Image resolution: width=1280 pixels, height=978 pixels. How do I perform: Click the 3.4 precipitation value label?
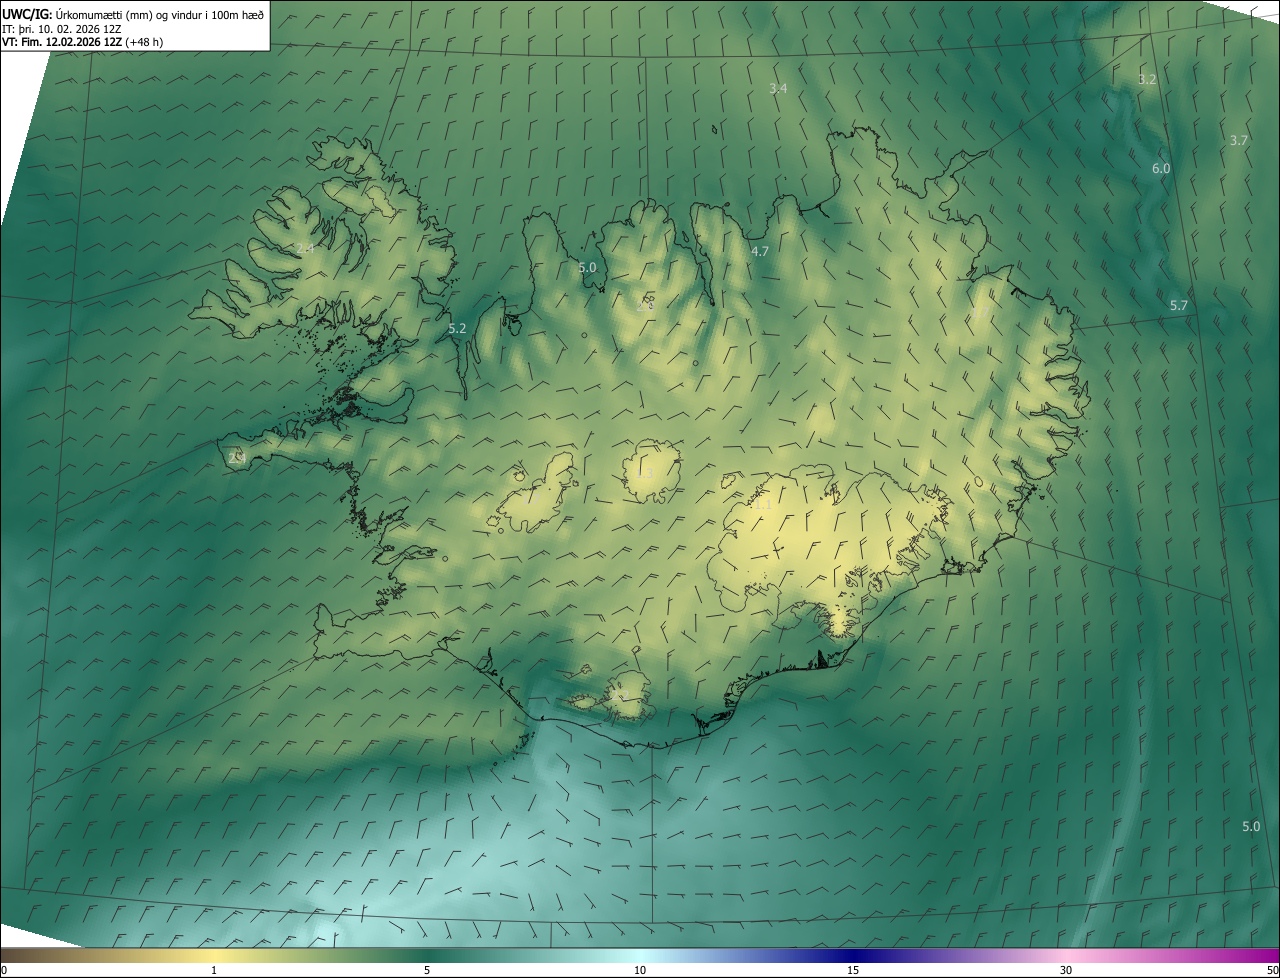point(778,89)
